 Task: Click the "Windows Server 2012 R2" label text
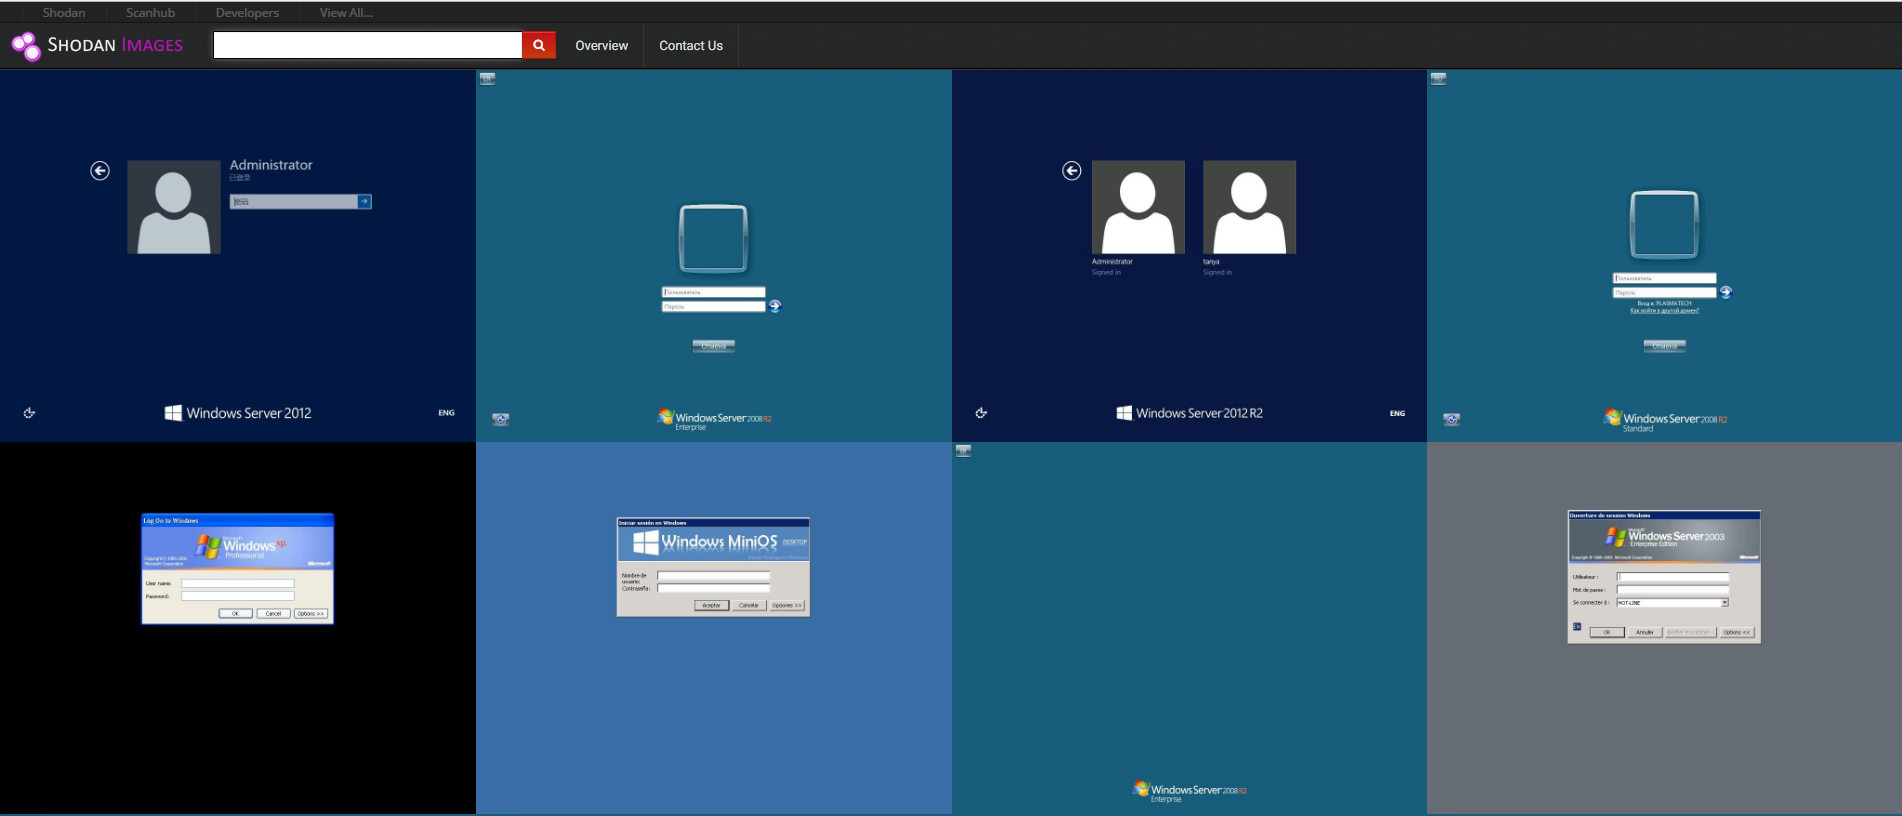coord(1199,413)
